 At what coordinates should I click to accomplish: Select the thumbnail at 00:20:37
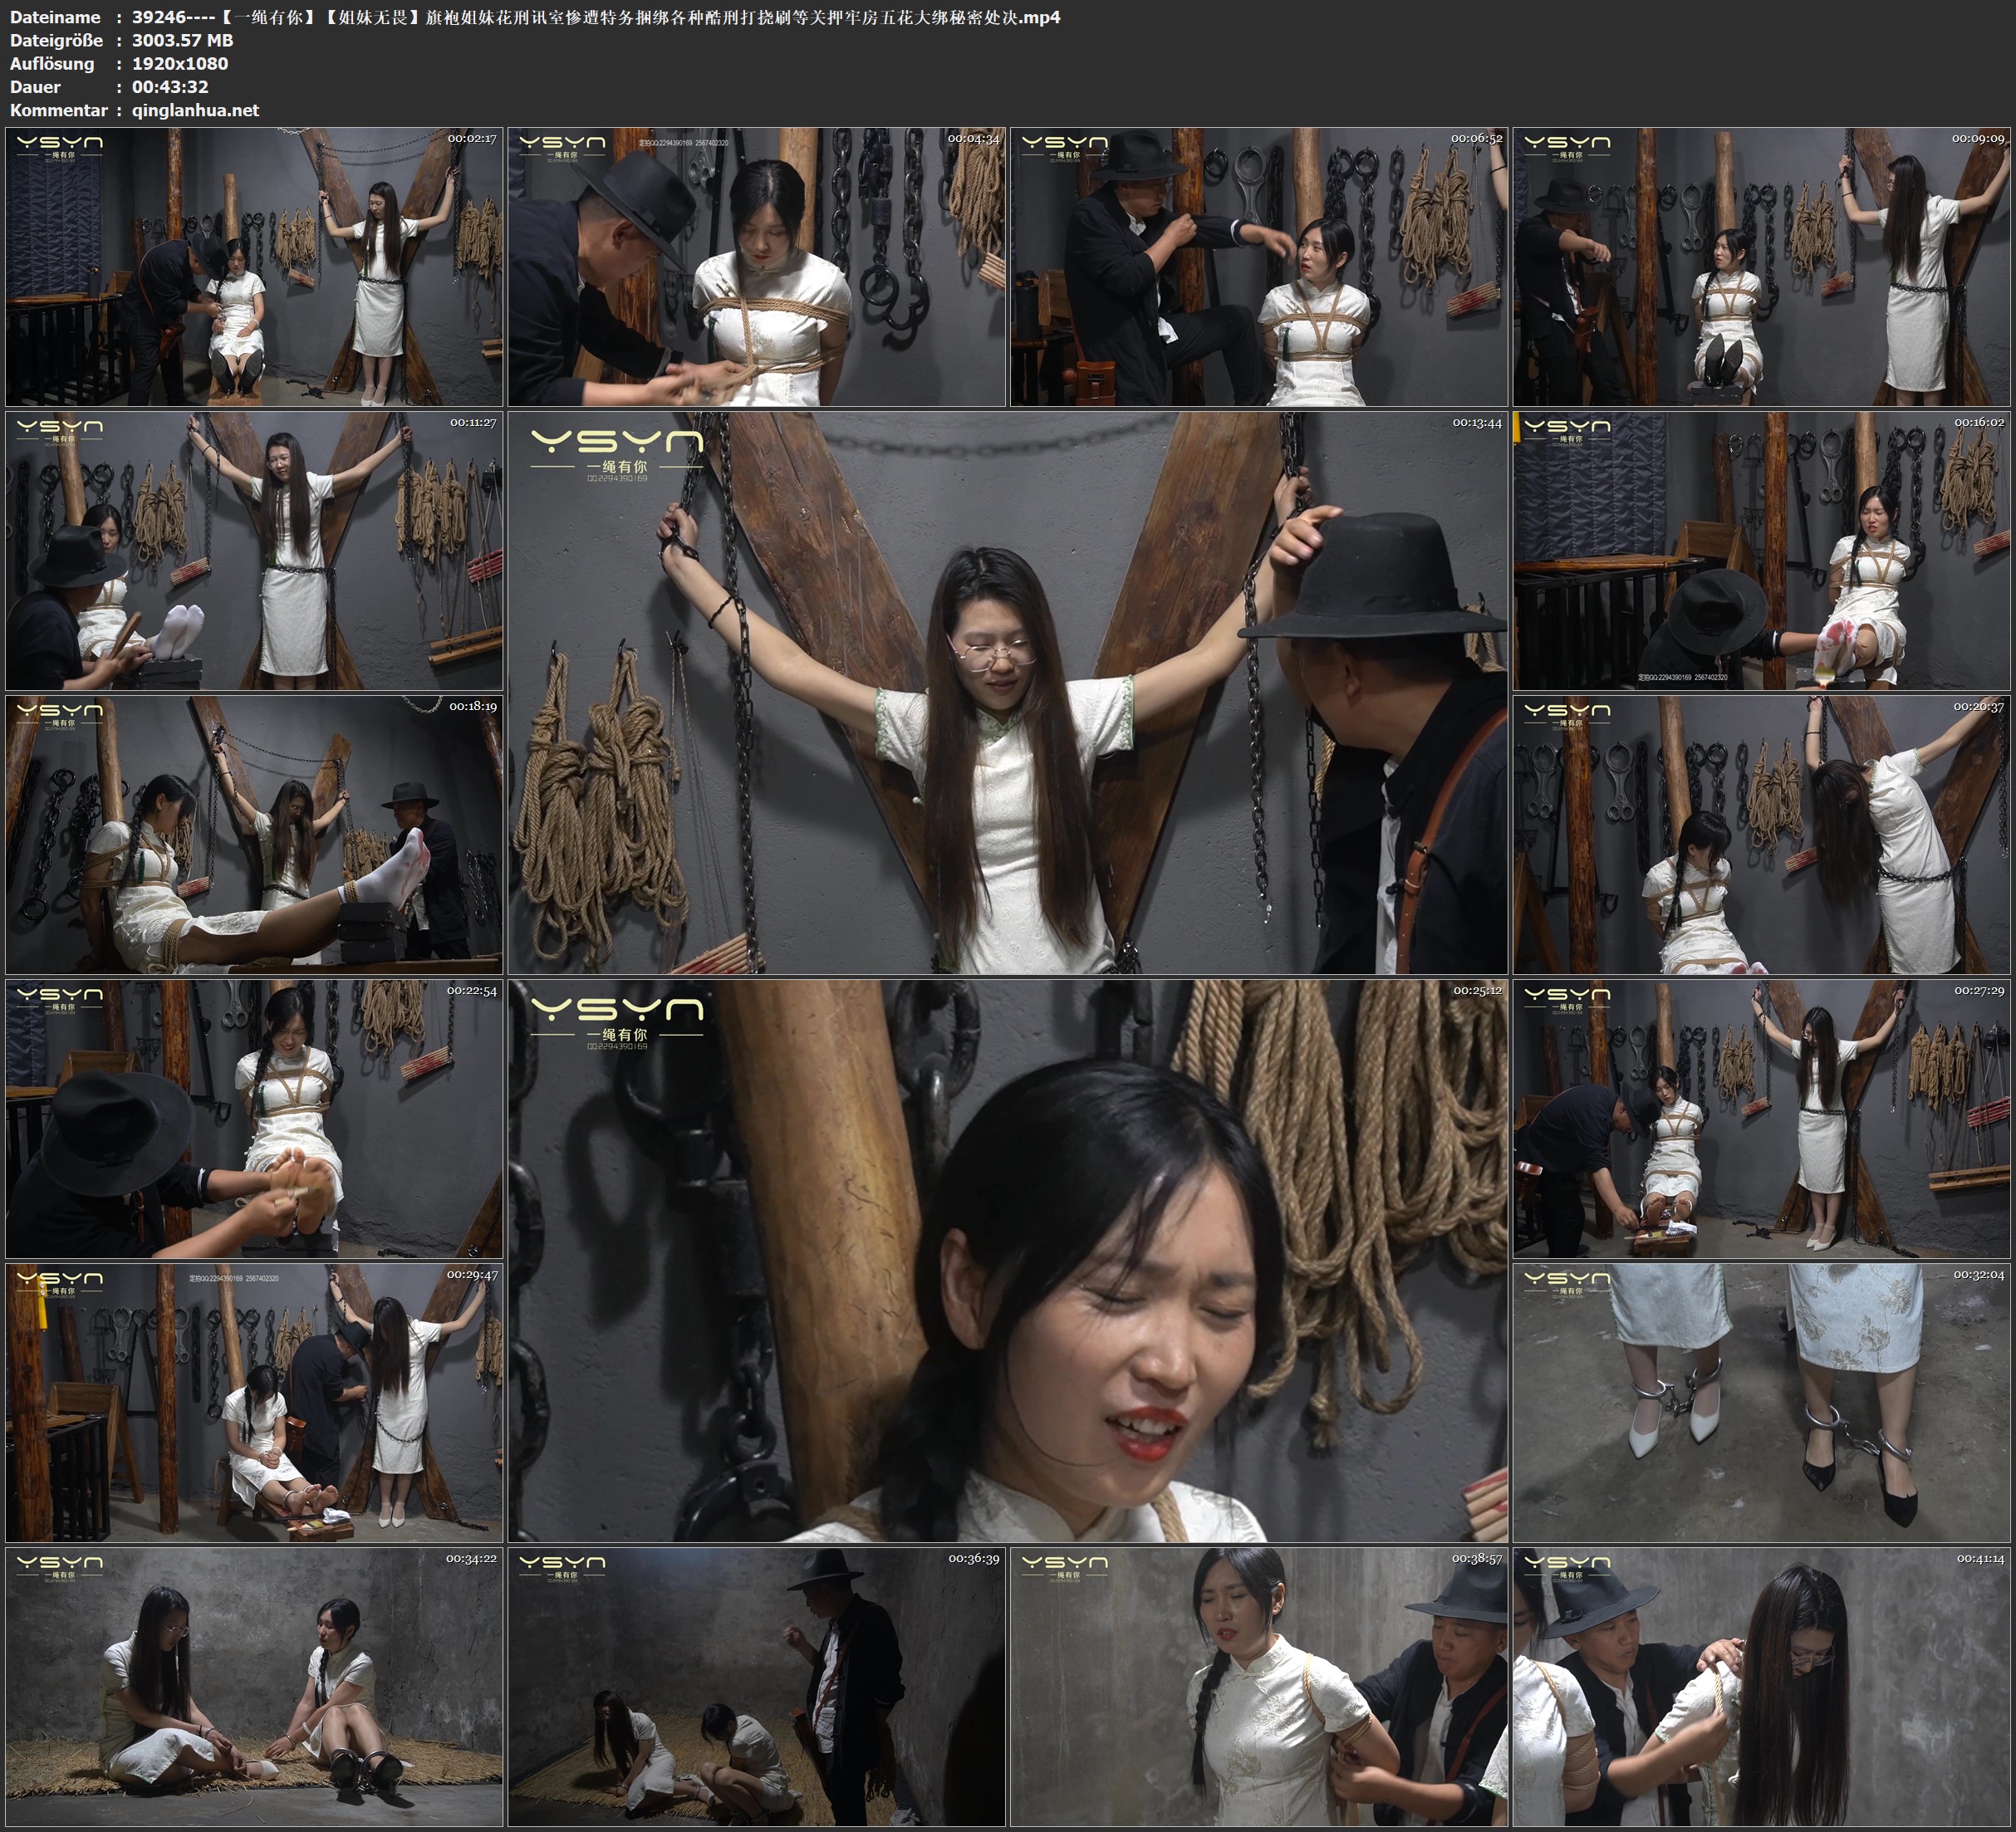[x=1762, y=834]
